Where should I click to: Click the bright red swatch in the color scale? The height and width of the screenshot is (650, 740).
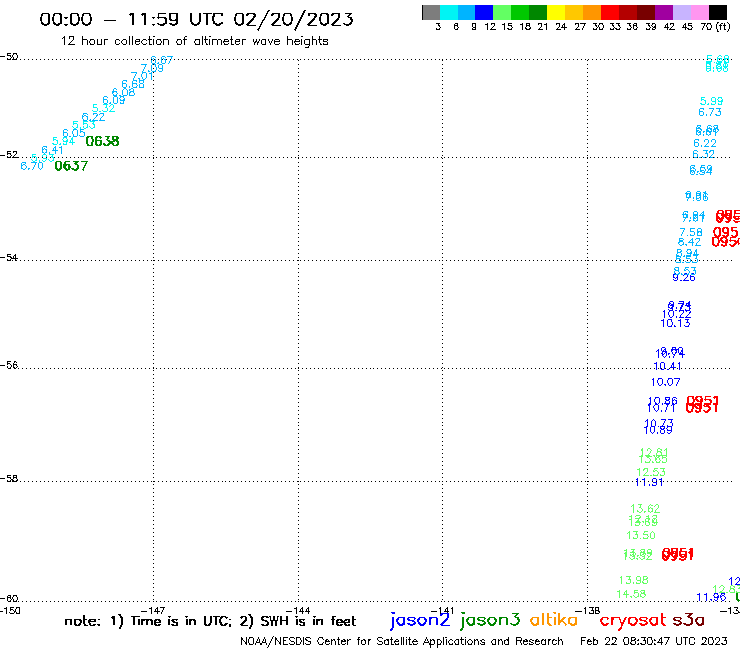[x=609, y=12]
